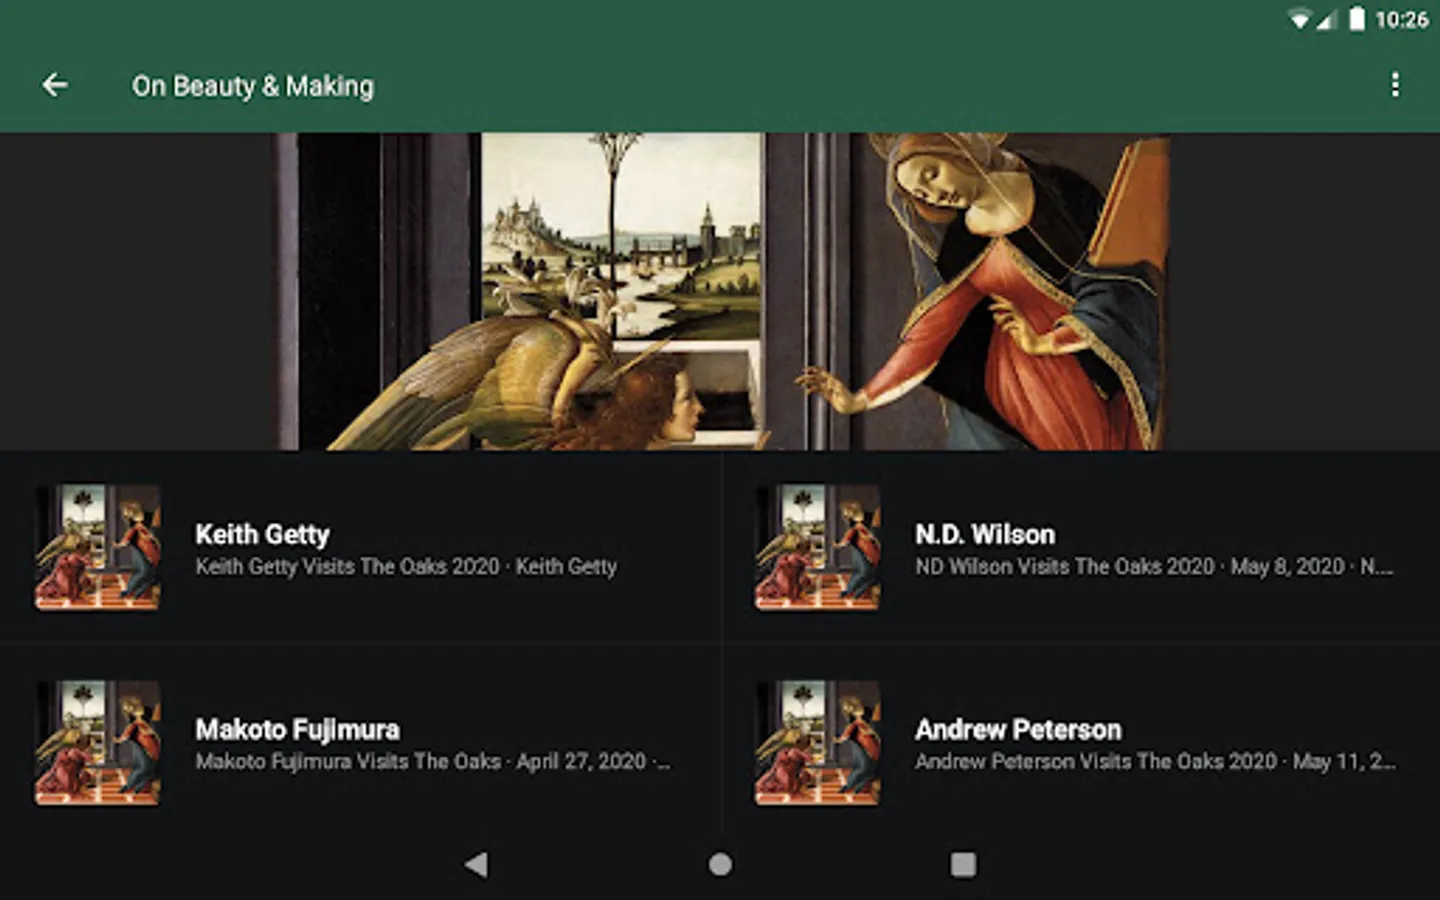Tap the Android home circle button
1440x900 pixels.
click(x=720, y=865)
